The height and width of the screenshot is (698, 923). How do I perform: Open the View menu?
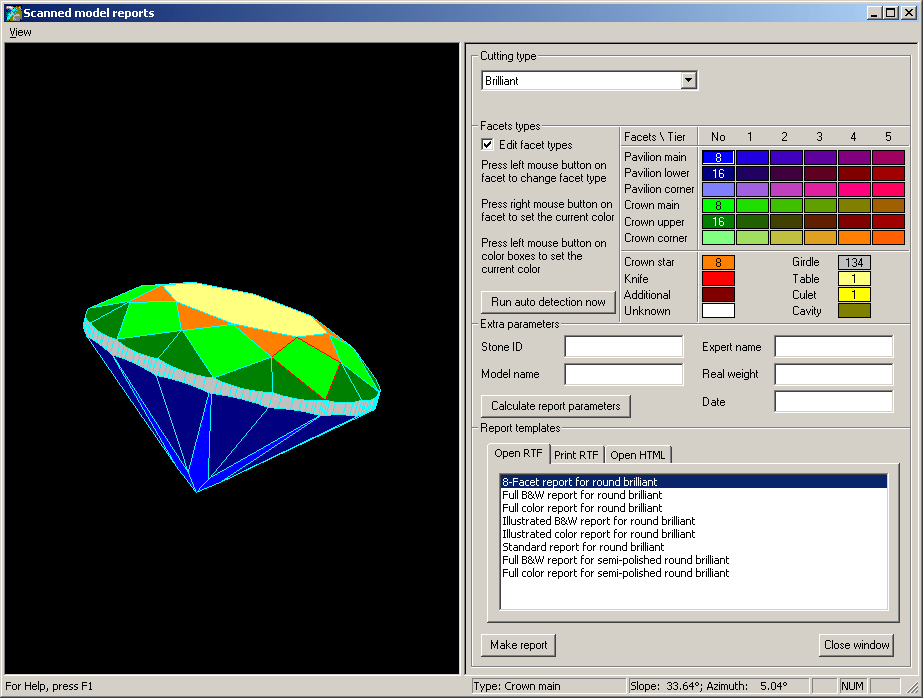pyautogui.click(x=20, y=32)
